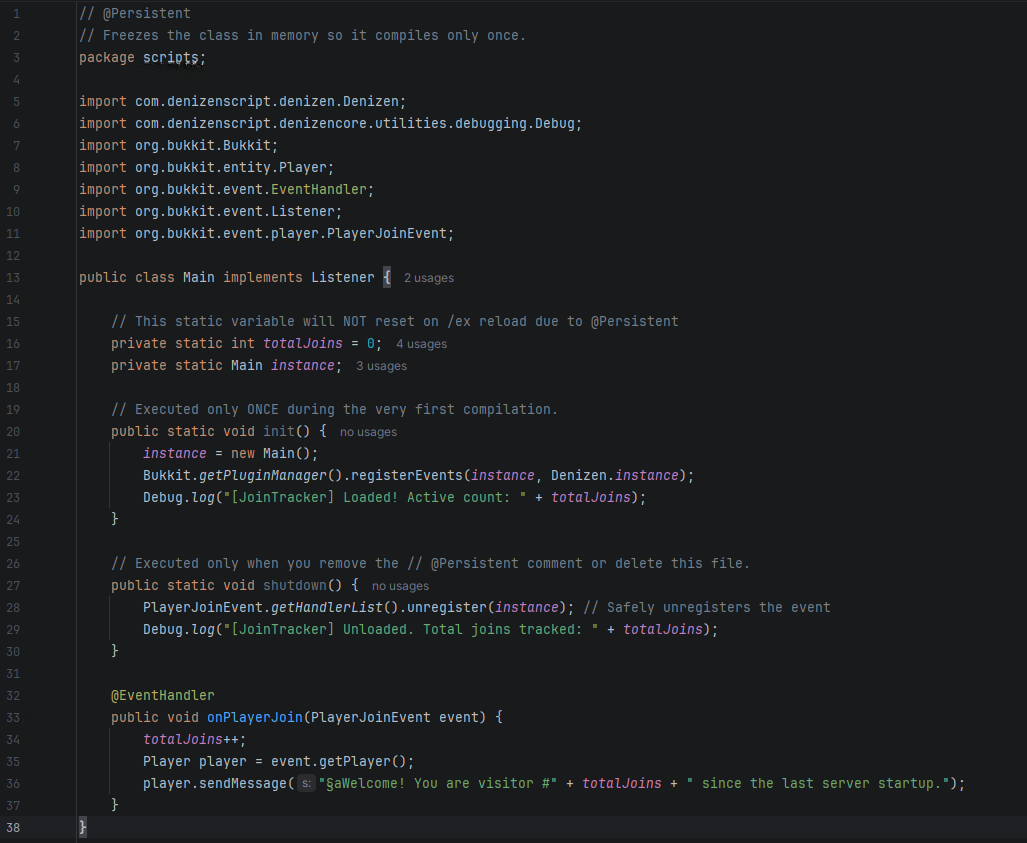Click the 's:' parameter hint in sendMessage
The image size is (1027, 843).
306,783
